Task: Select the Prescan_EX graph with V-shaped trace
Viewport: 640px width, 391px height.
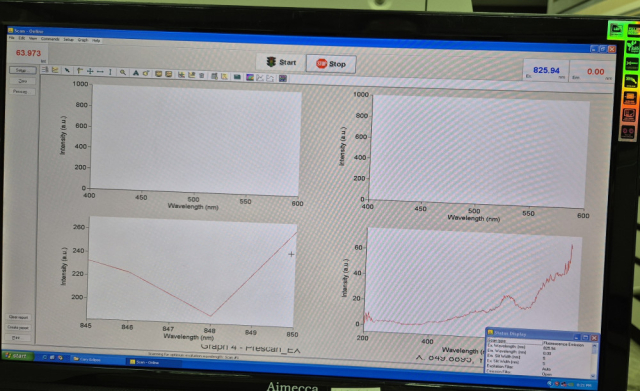Action: (x=191, y=272)
